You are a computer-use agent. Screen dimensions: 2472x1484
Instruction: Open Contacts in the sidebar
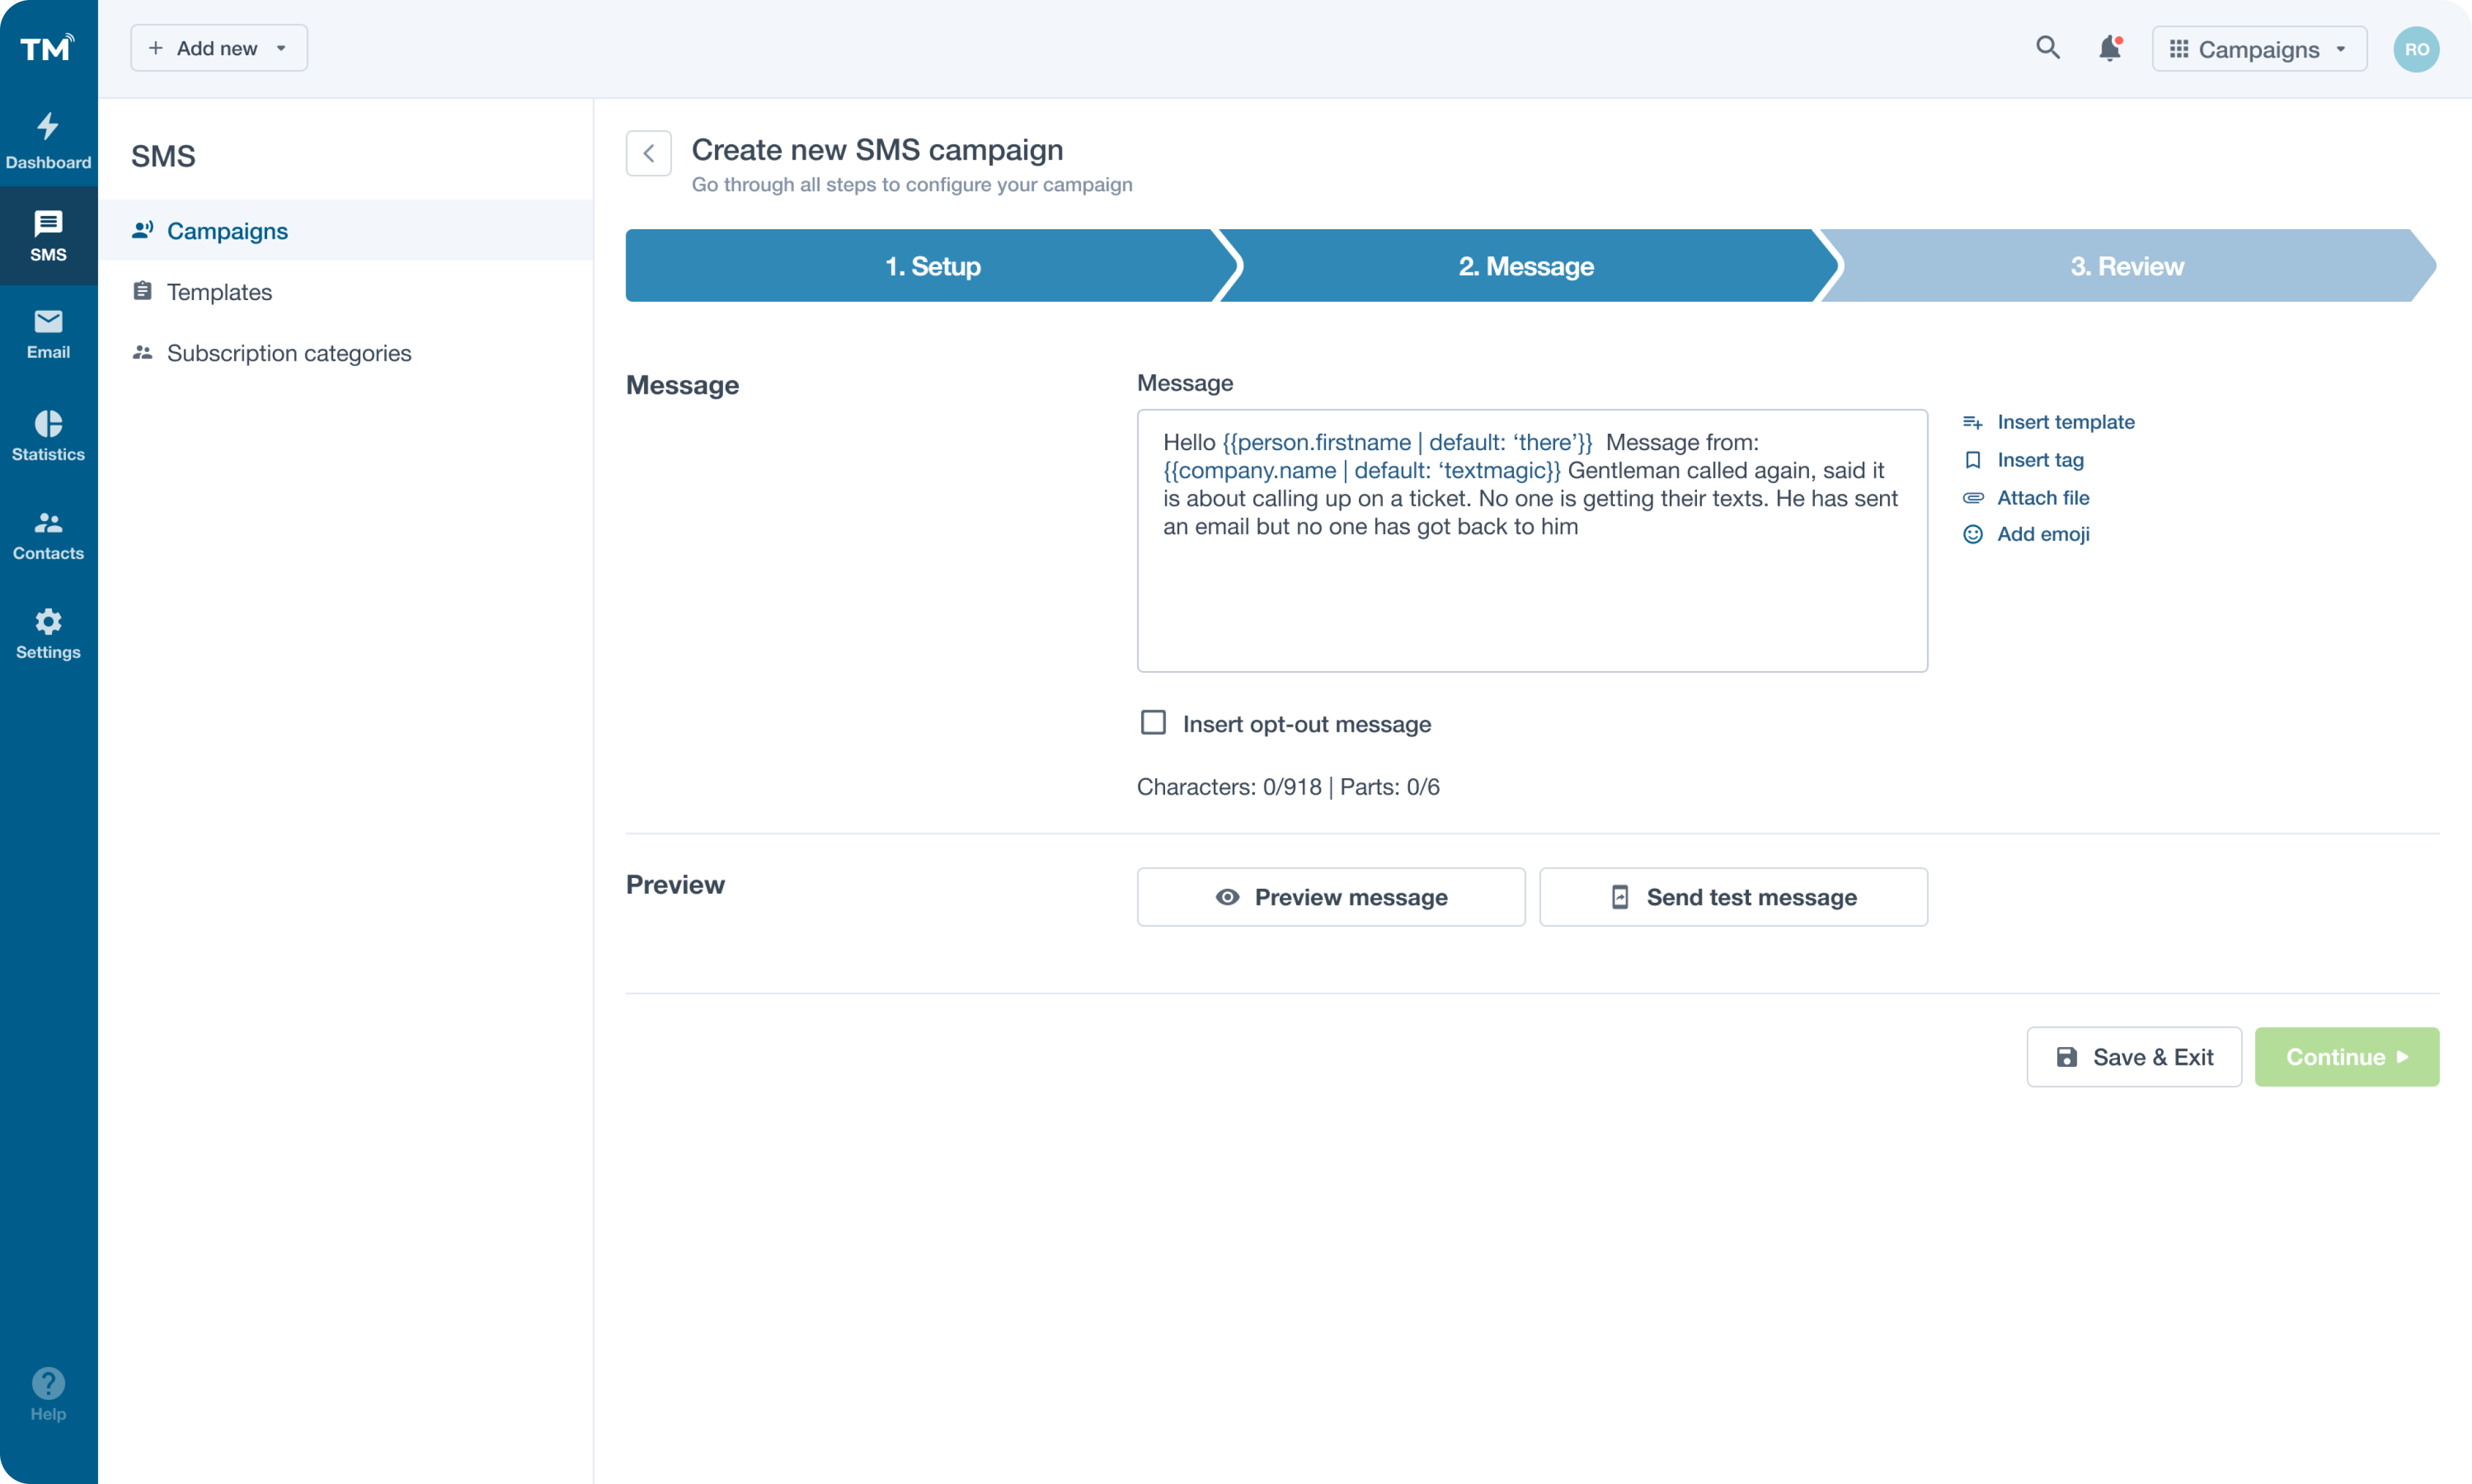click(48, 536)
